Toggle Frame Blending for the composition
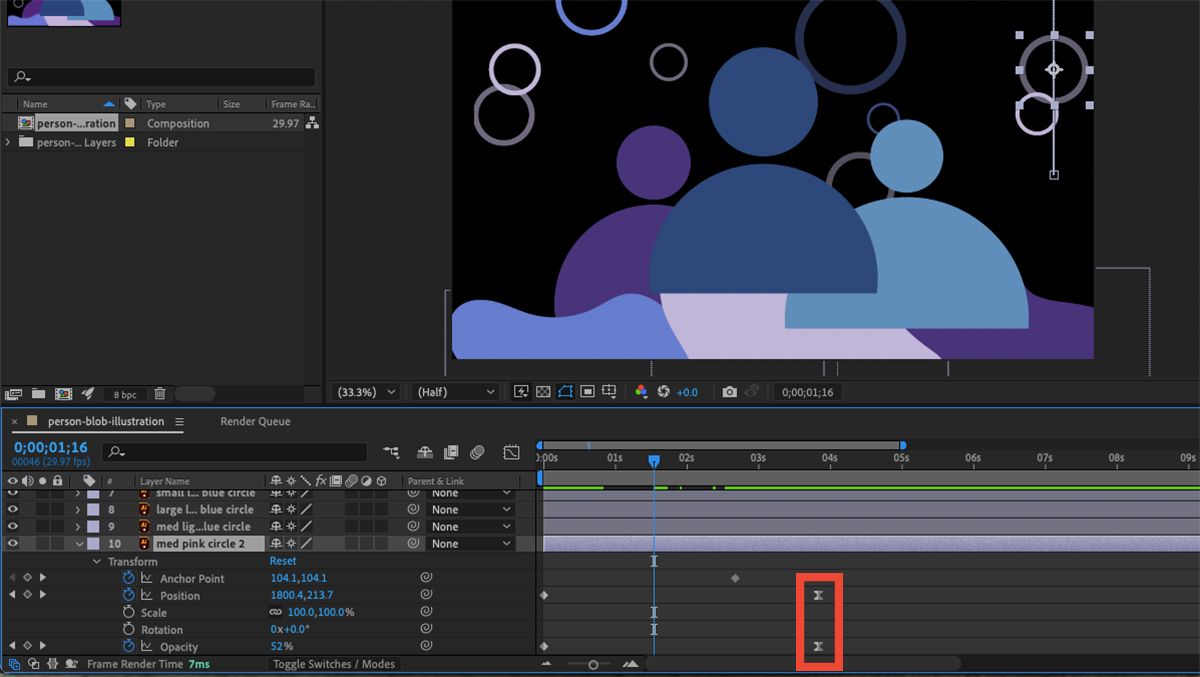Screen dimensions: 1200x677 [x=452, y=452]
